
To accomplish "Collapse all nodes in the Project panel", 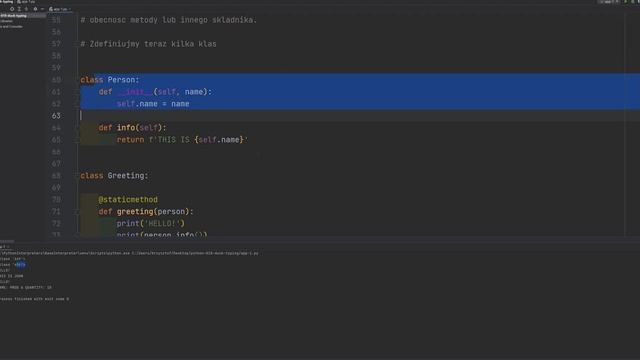I will point(27,9).
